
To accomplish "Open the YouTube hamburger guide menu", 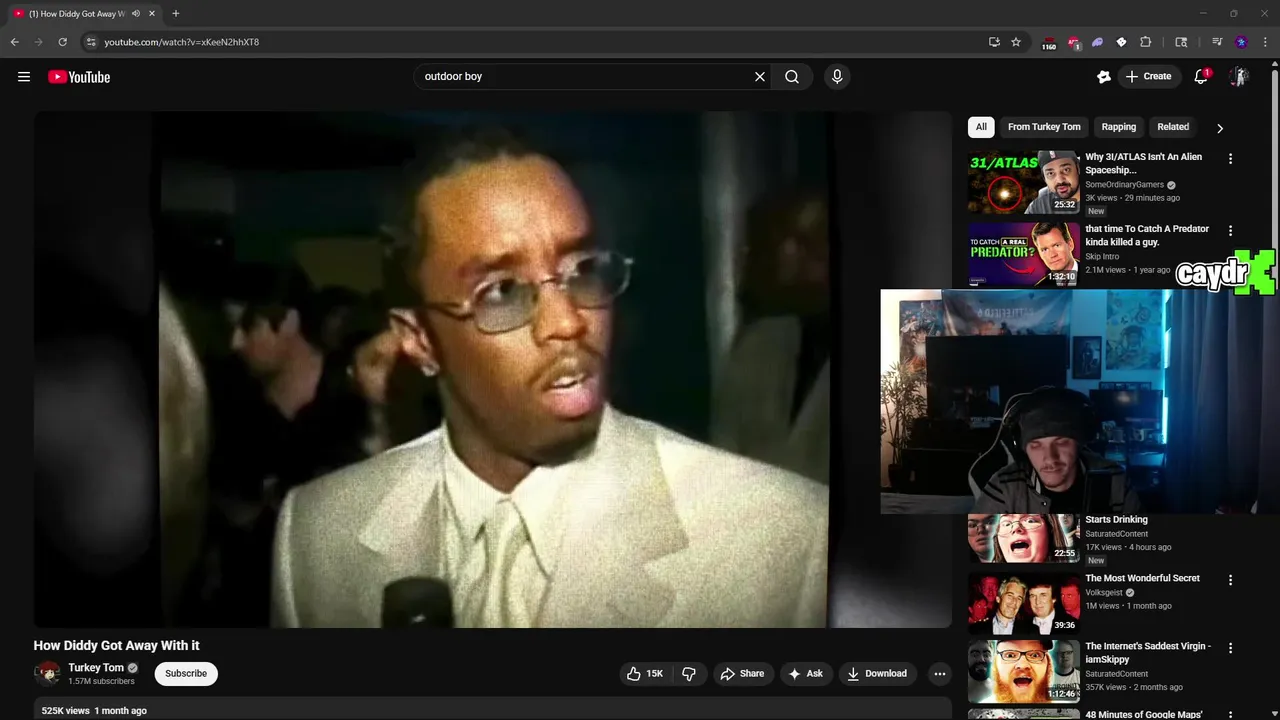I will (24, 77).
